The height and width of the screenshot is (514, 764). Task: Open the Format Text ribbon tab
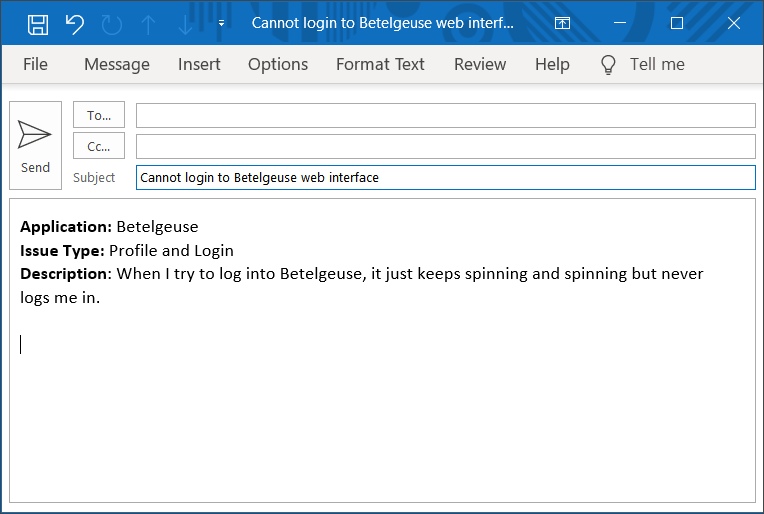(380, 64)
